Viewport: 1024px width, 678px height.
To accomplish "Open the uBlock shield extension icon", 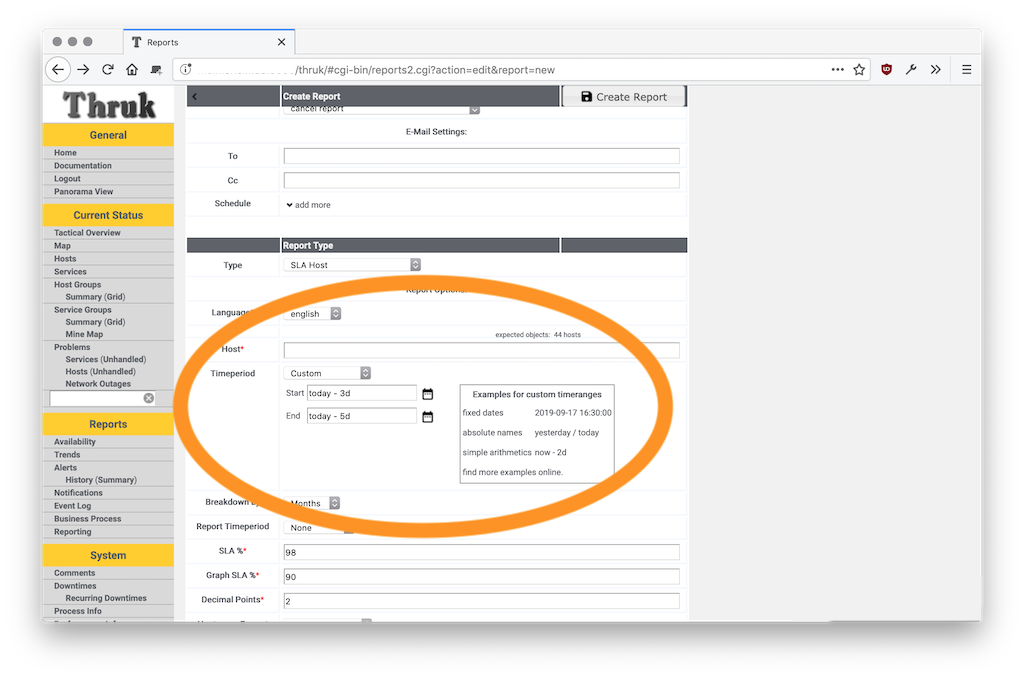I will click(886, 70).
